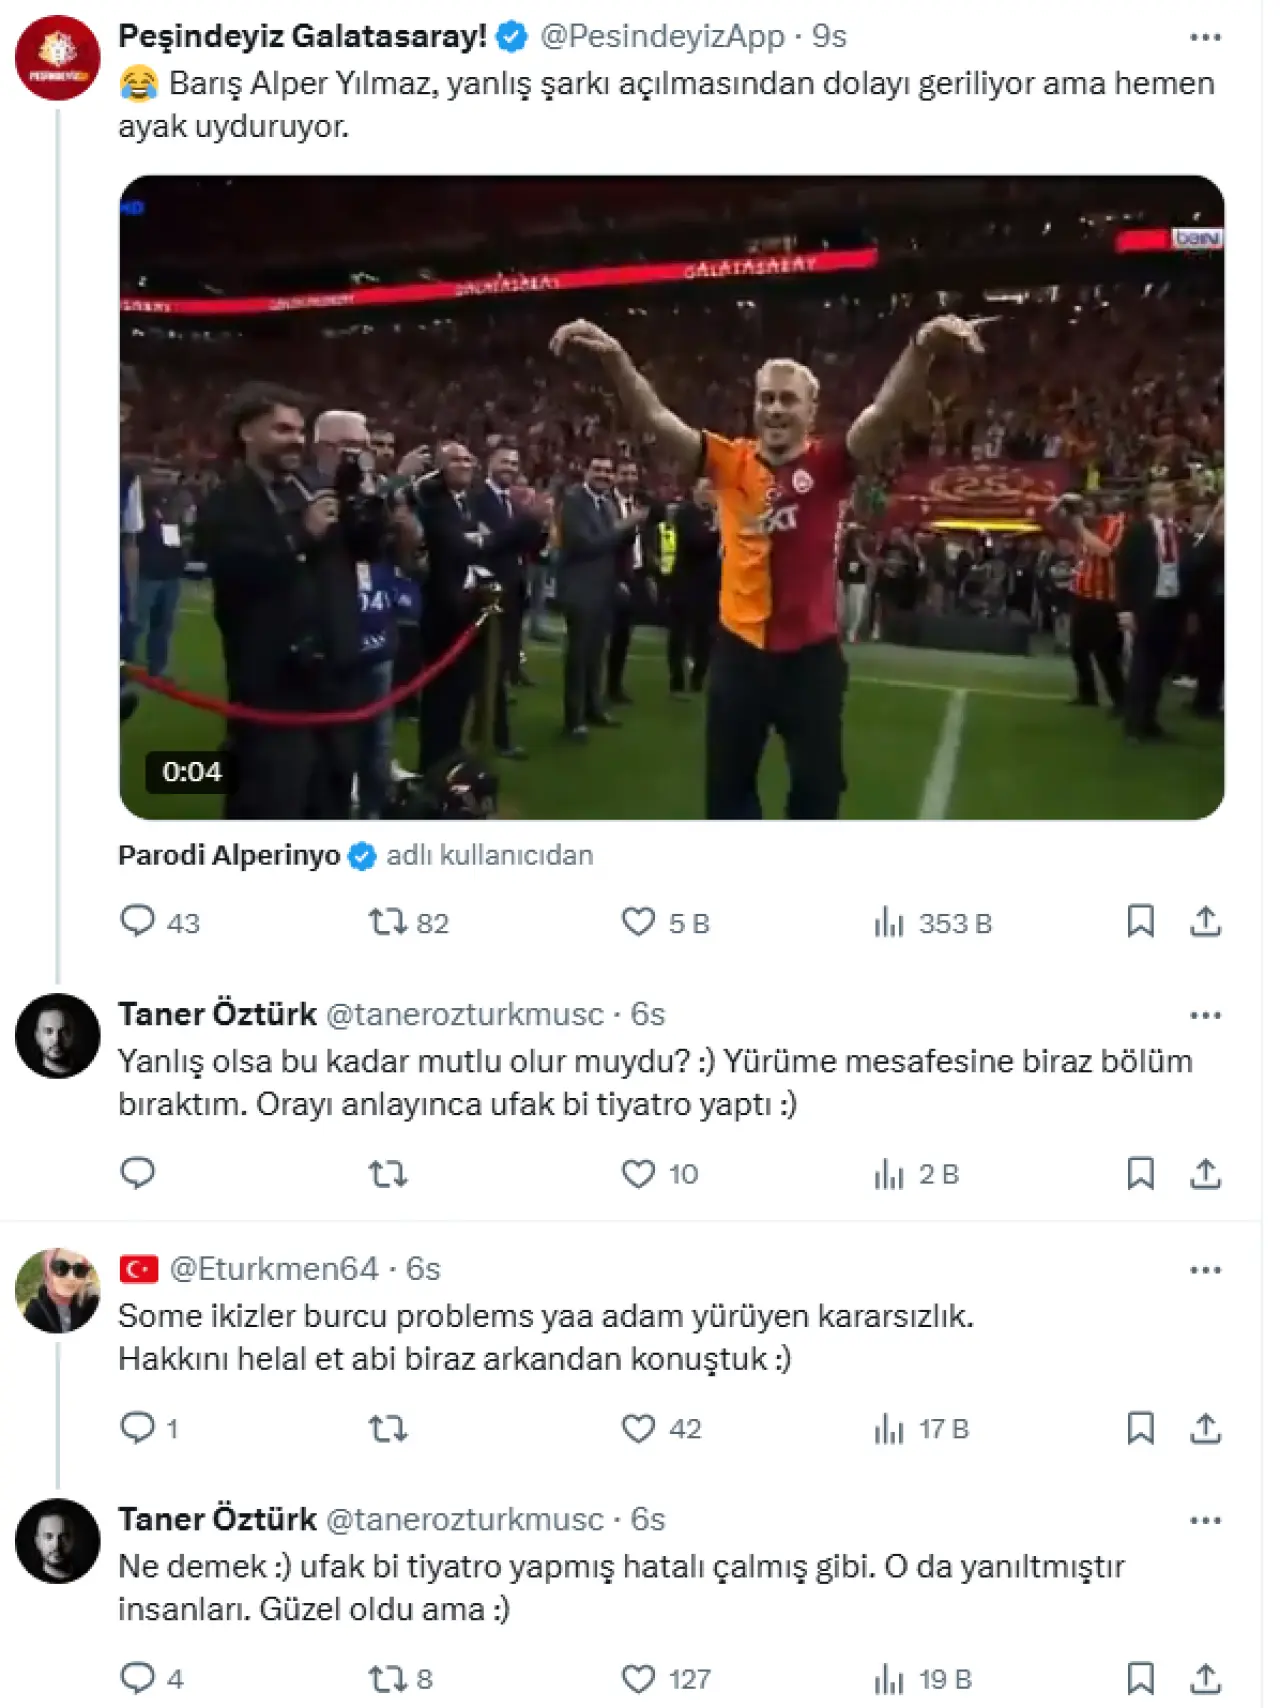Open more options on @Eturkmen64's tweet
The height and width of the screenshot is (1708, 1280).
pos(1205,1271)
